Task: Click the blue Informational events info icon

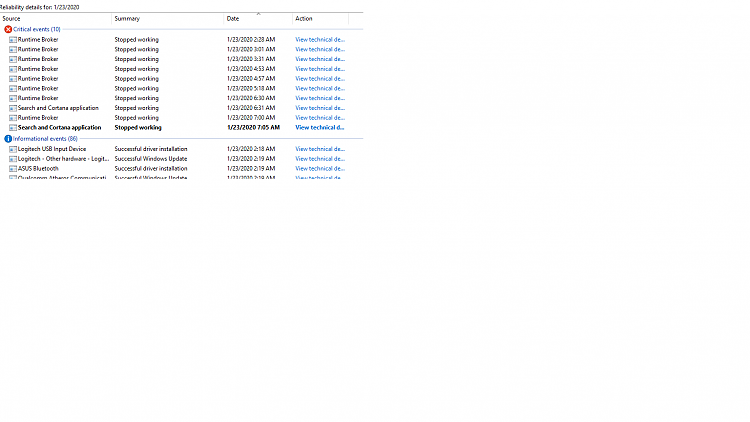Action: pyautogui.click(x=8, y=139)
